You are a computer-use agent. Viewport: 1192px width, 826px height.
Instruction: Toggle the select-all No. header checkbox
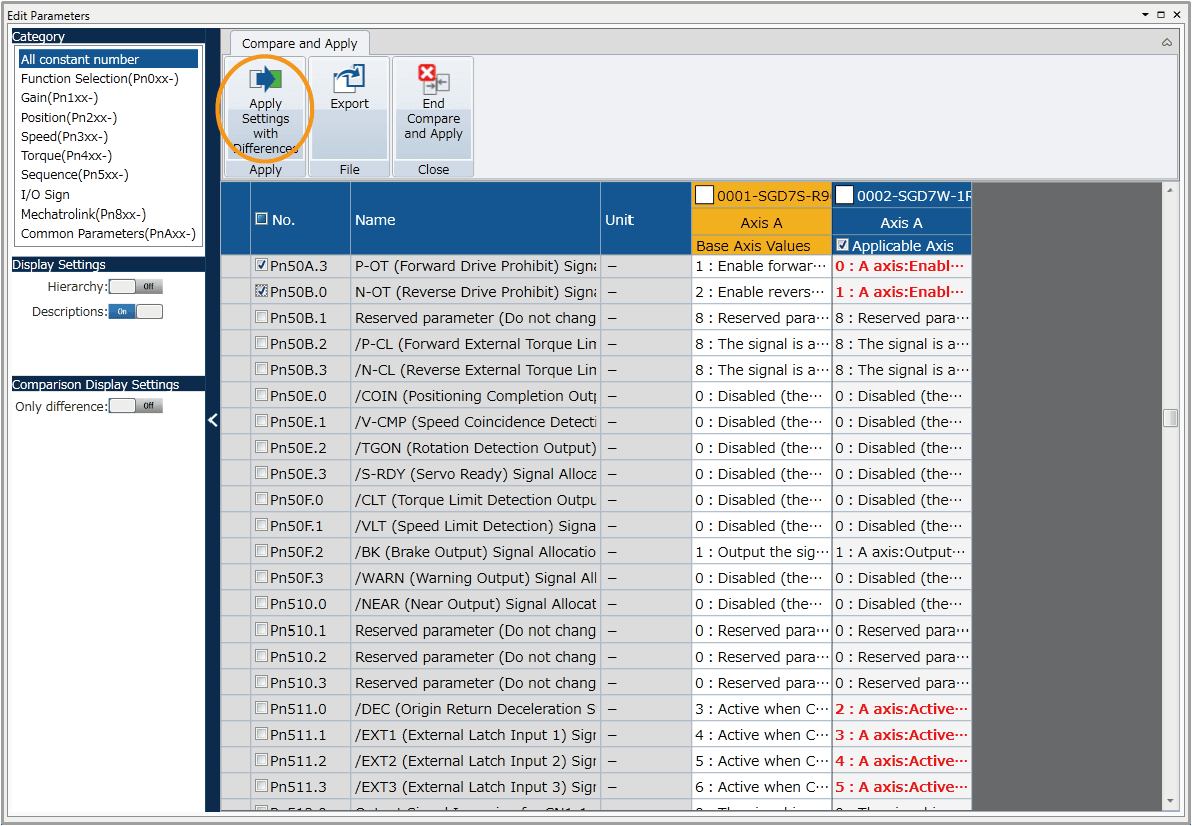point(262,219)
